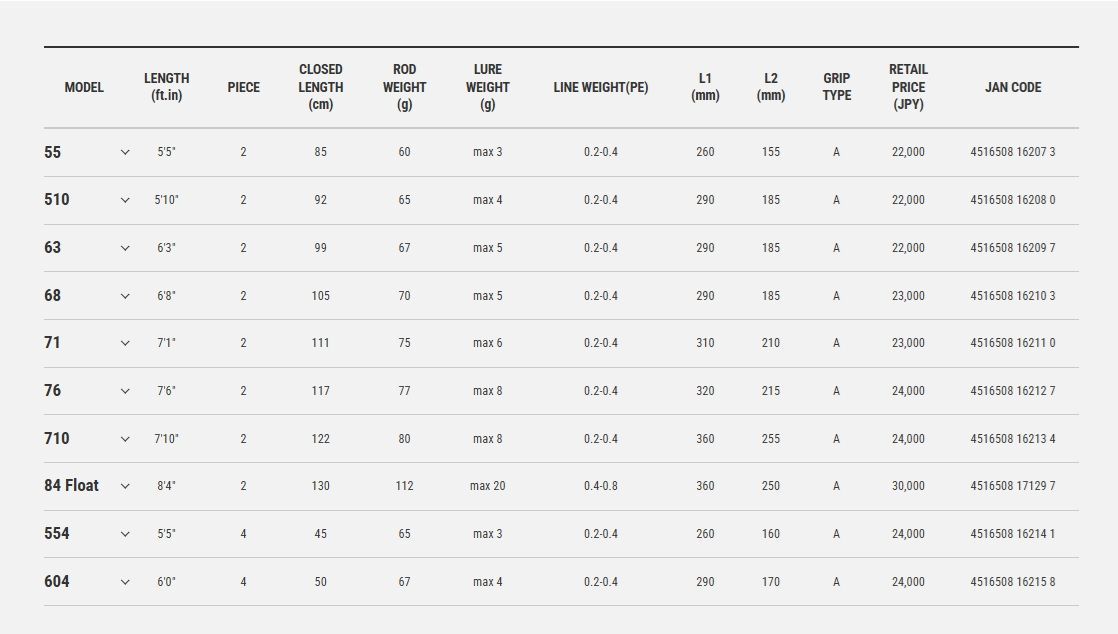Expand the 63 model row chevron
The width and height of the screenshot is (1118, 634).
coord(125,248)
